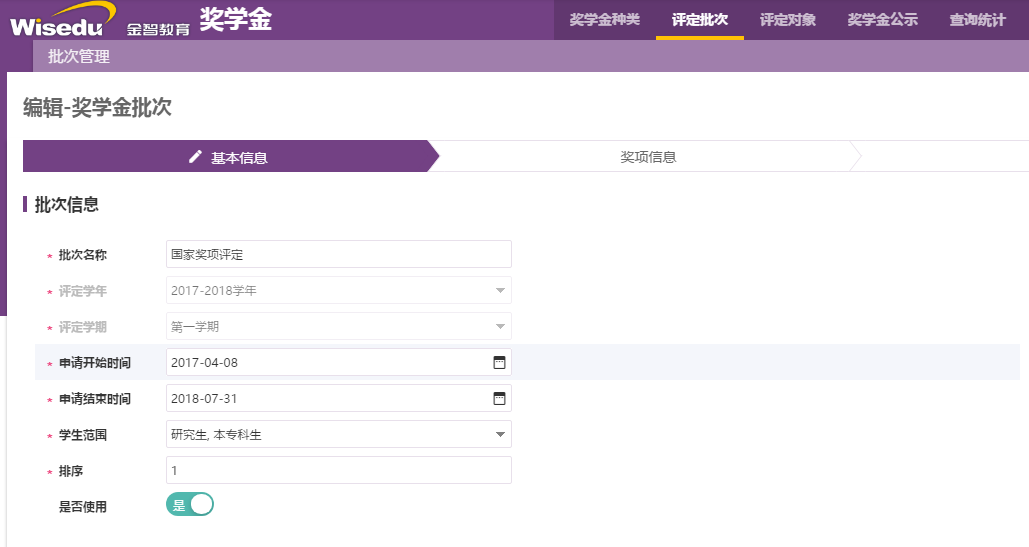Click the 批次管理 submenu link
1029x547 pixels.
tap(79, 56)
